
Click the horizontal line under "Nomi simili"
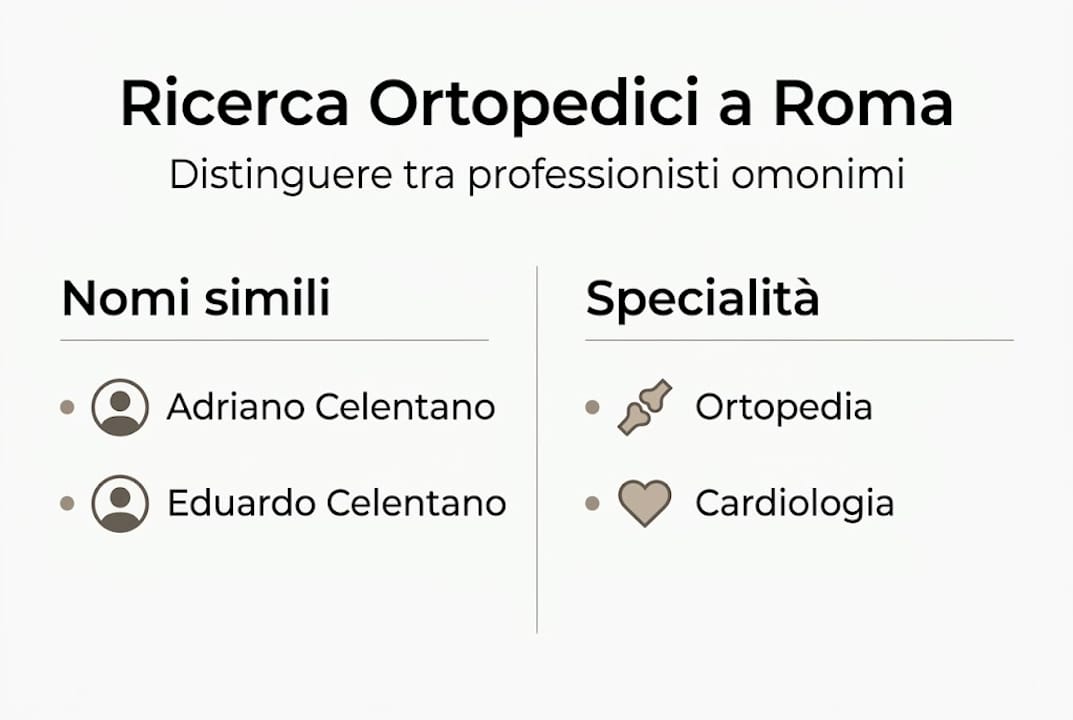coord(274,340)
